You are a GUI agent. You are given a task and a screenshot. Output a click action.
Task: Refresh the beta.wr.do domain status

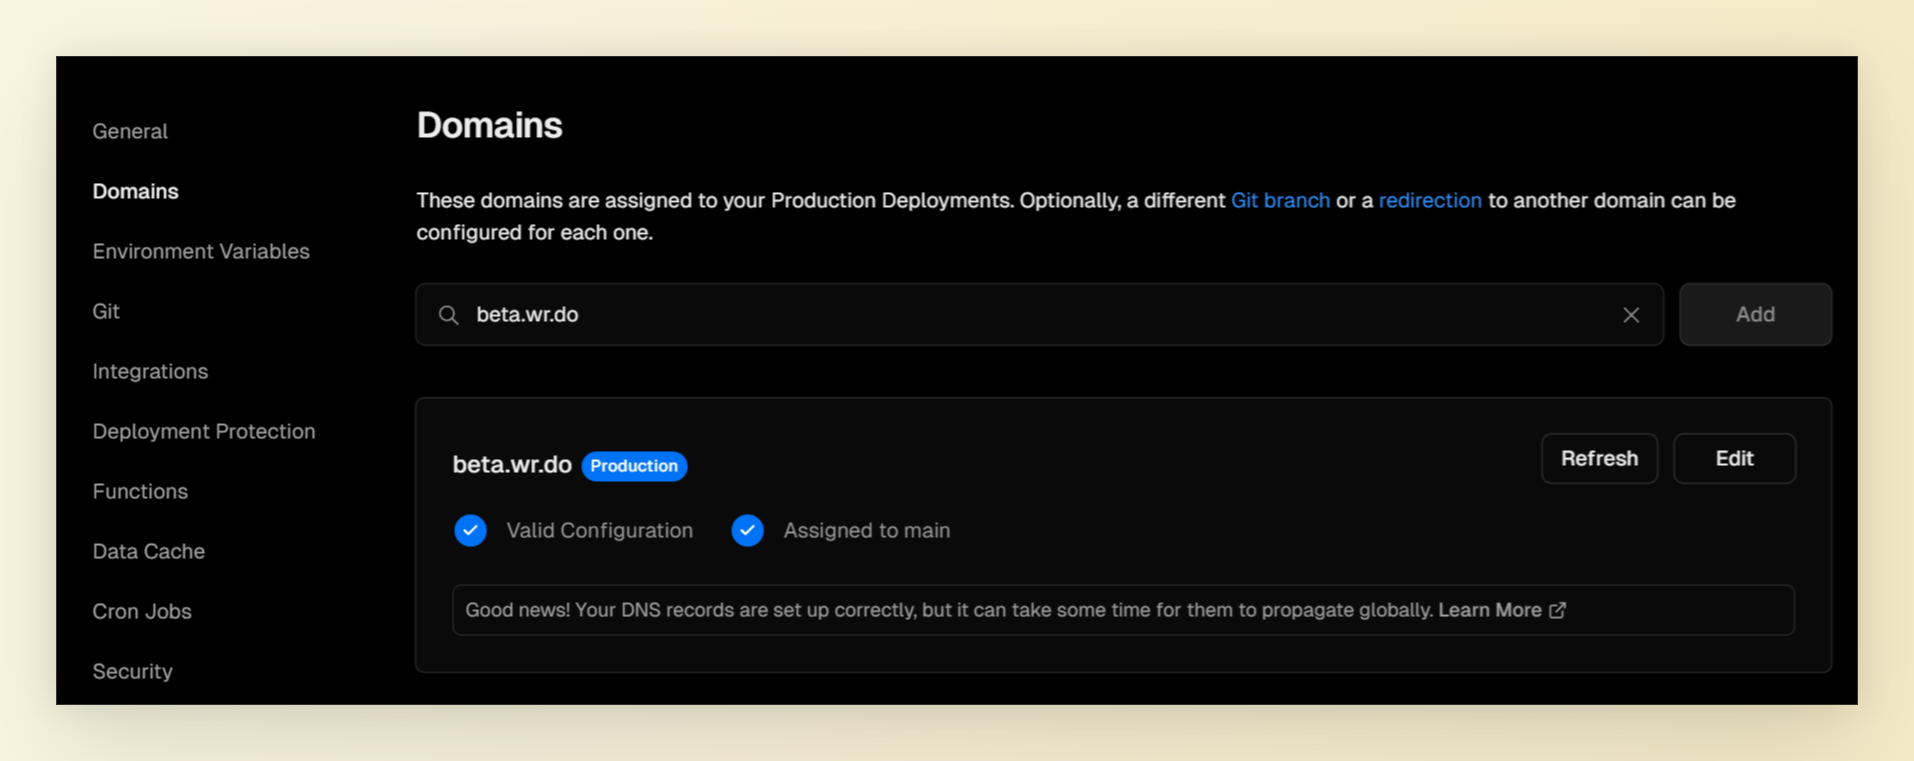click(x=1599, y=458)
